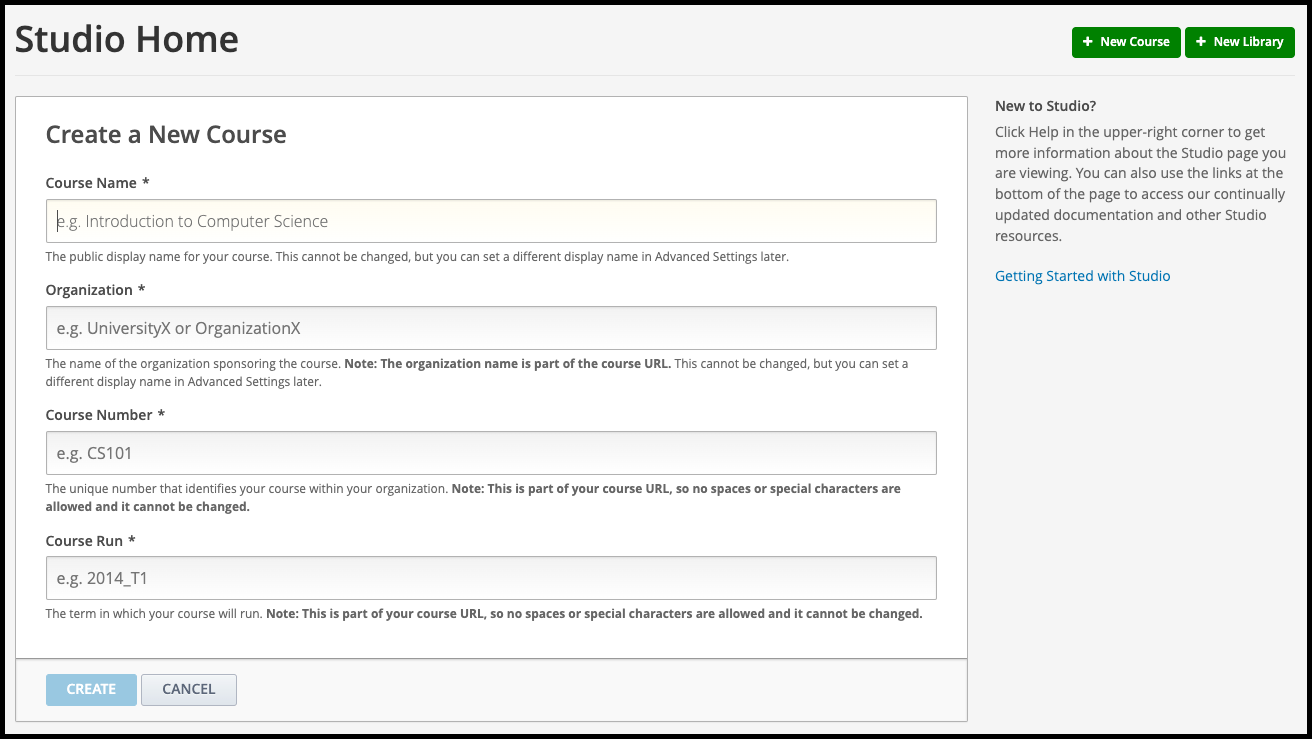Click the help text below Course Run
1312x739 pixels.
tap(483, 614)
